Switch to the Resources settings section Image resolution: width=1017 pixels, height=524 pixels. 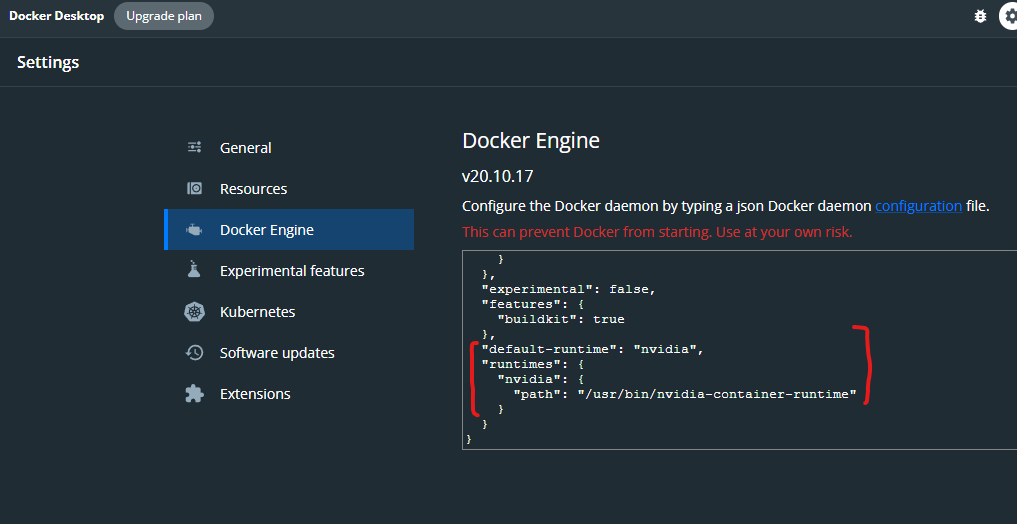[253, 189]
